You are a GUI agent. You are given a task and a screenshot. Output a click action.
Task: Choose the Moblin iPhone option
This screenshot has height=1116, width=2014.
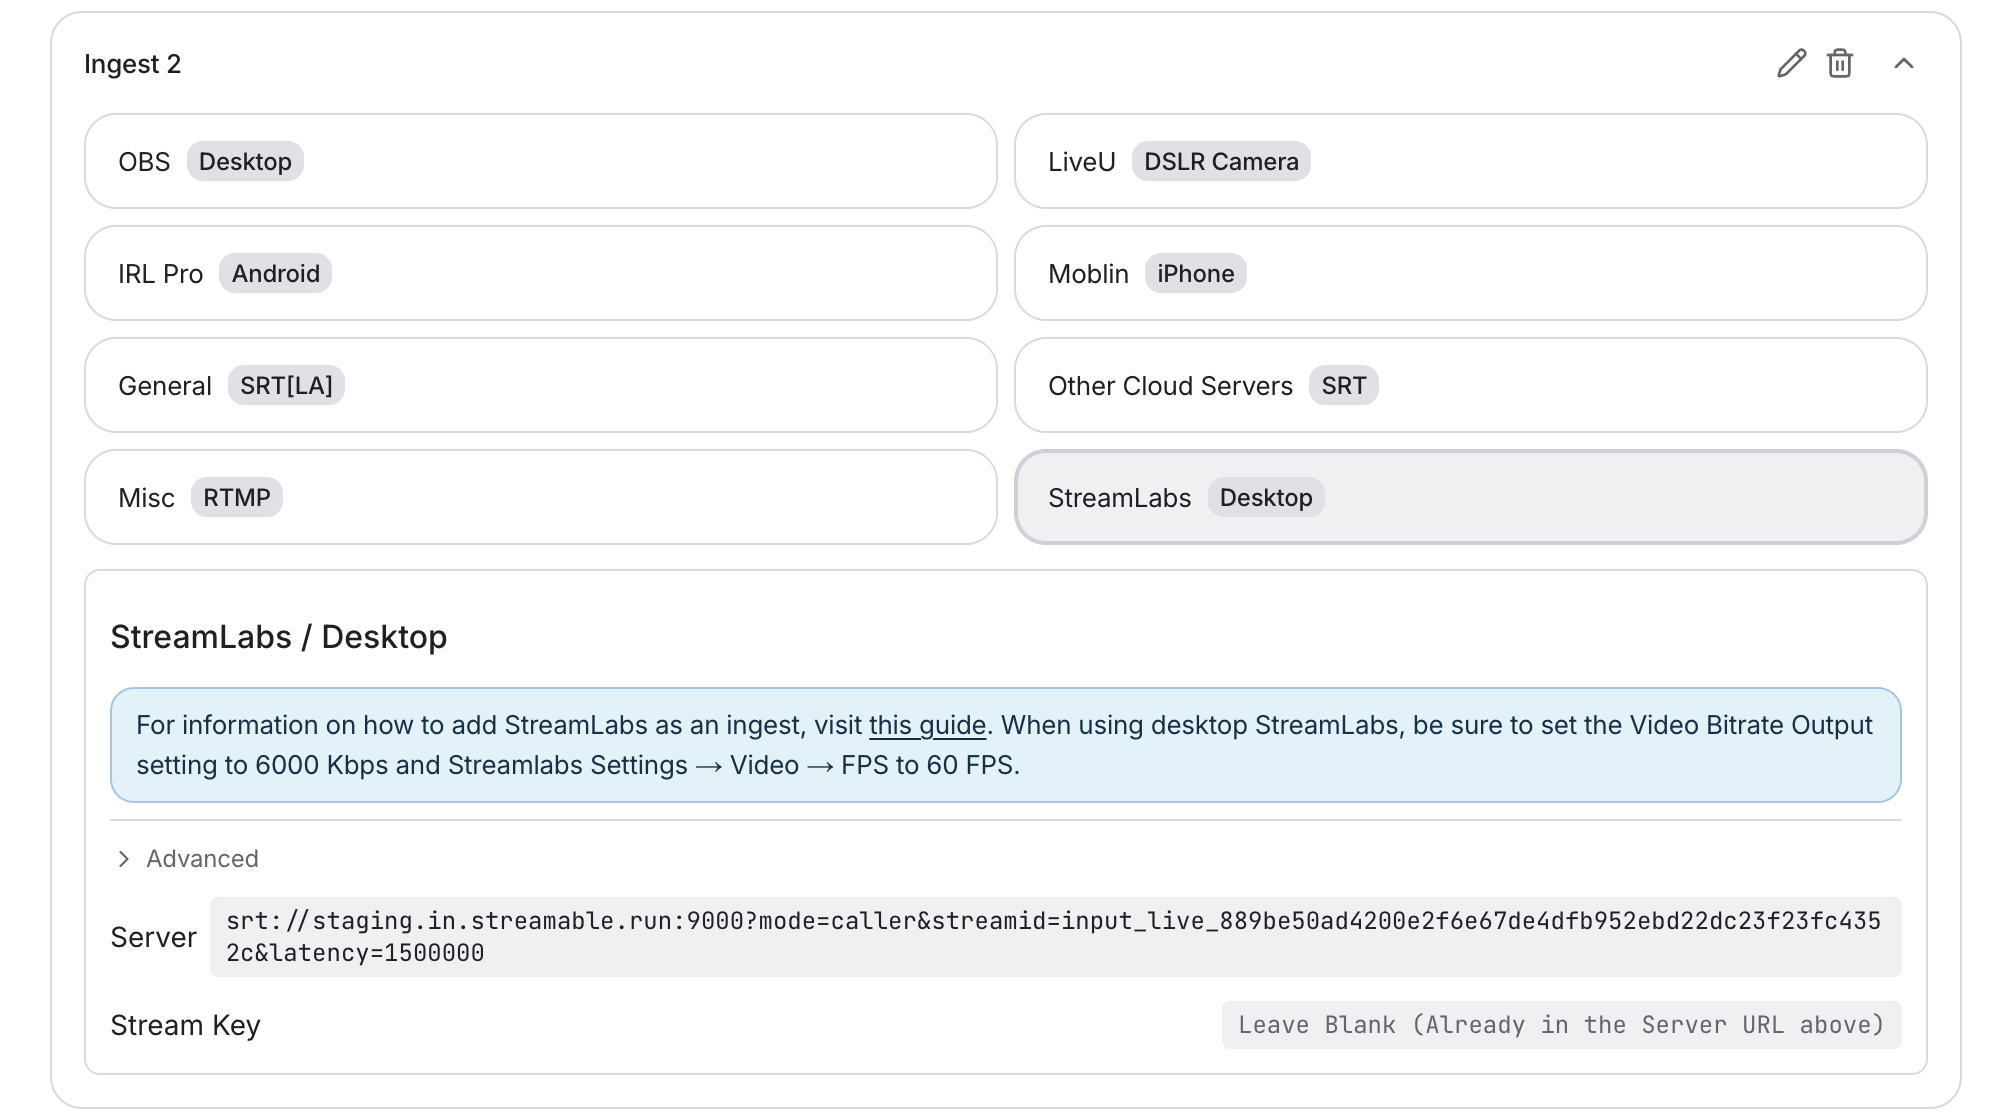coord(1471,273)
